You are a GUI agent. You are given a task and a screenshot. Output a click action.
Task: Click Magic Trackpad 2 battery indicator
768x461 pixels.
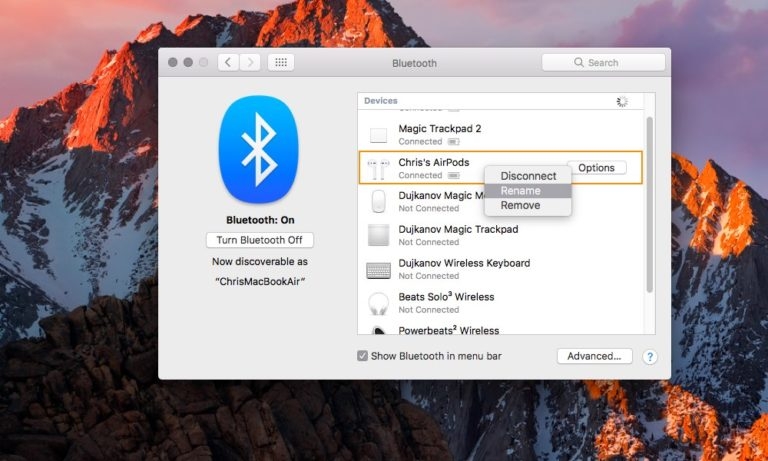454,142
